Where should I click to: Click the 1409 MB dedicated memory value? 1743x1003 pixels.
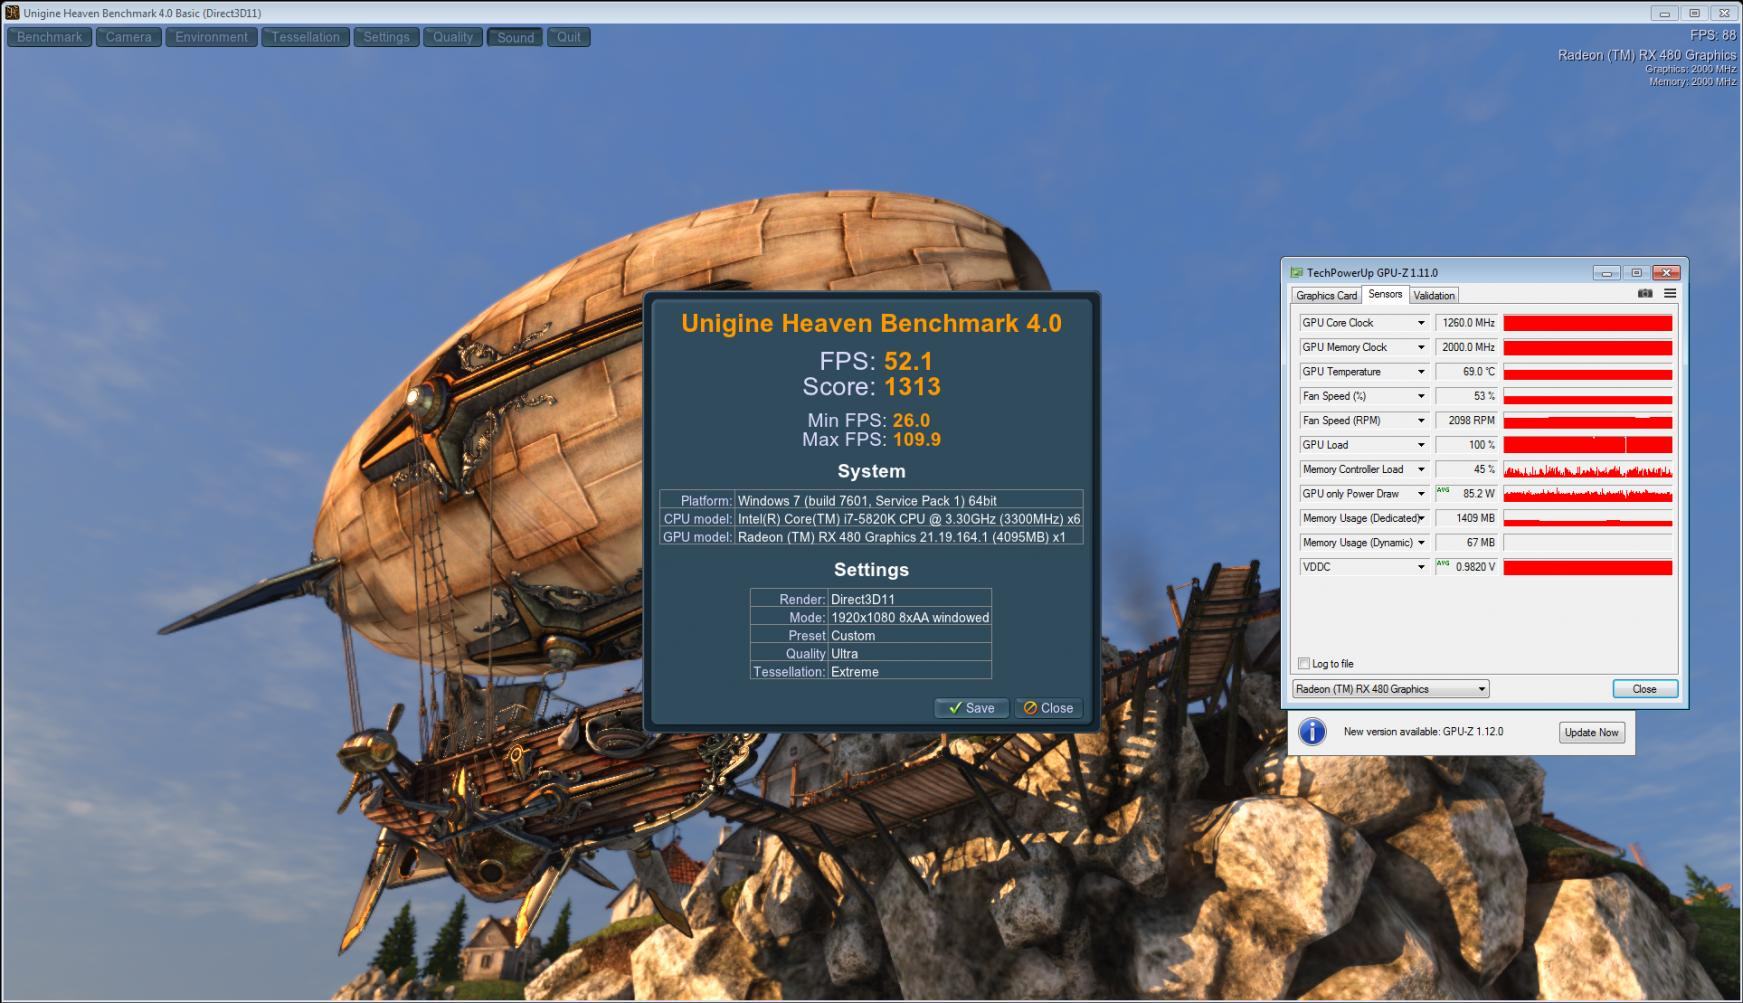pyautogui.click(x=1467, y=518)
